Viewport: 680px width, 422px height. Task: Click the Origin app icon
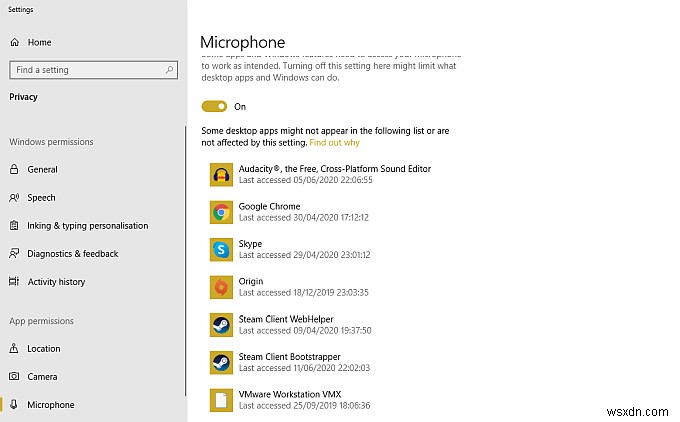click(x=221, y=287)
